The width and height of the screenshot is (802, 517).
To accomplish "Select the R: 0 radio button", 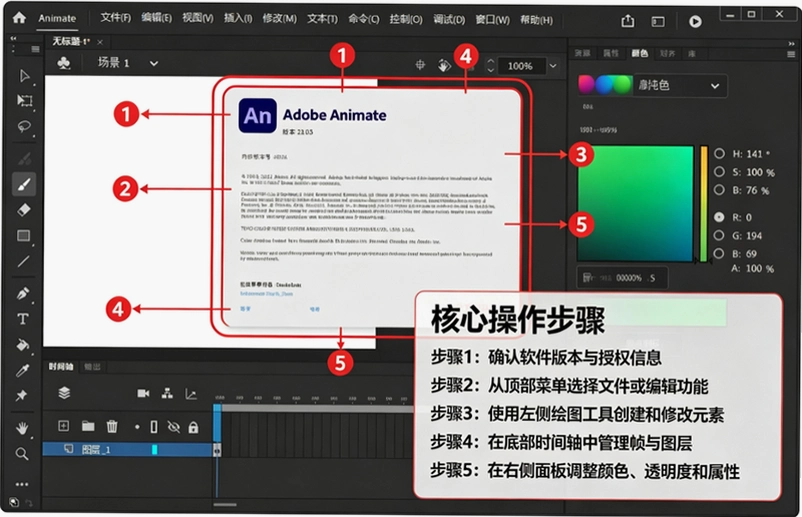I will (719, 217).
